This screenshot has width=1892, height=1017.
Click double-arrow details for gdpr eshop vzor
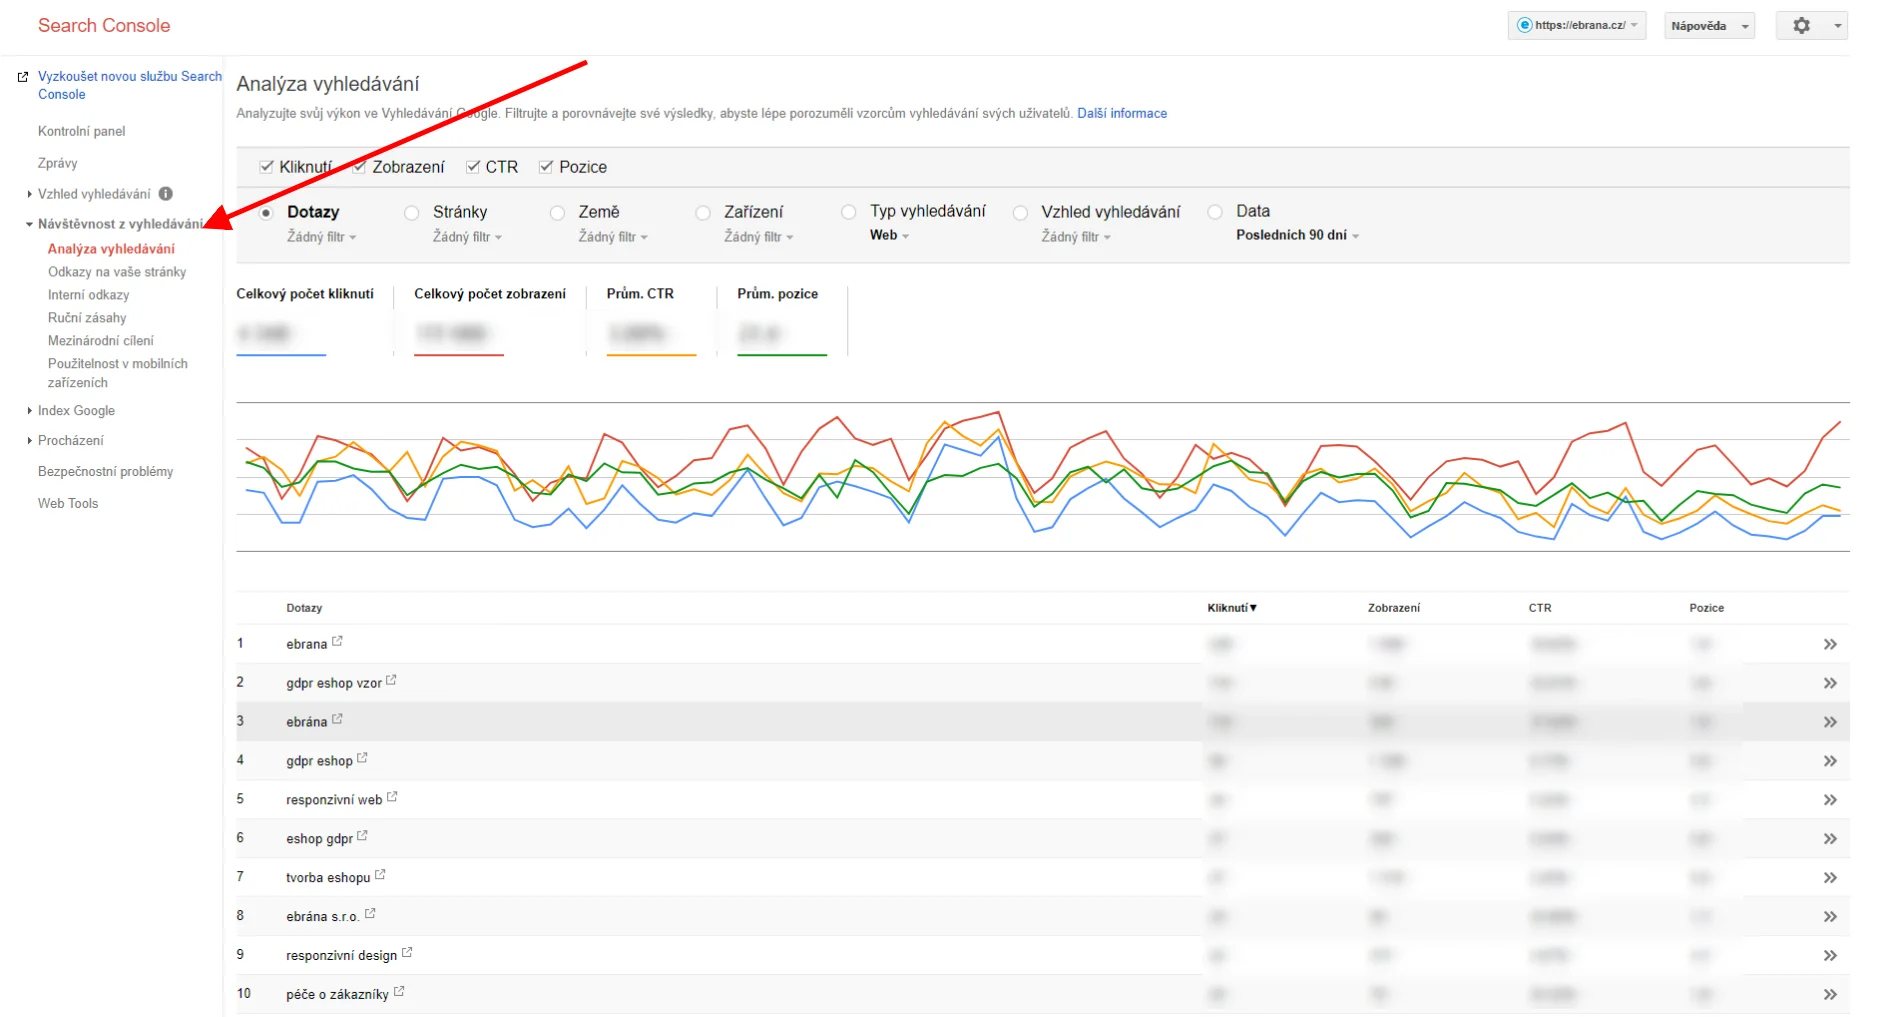point(1830,683)
